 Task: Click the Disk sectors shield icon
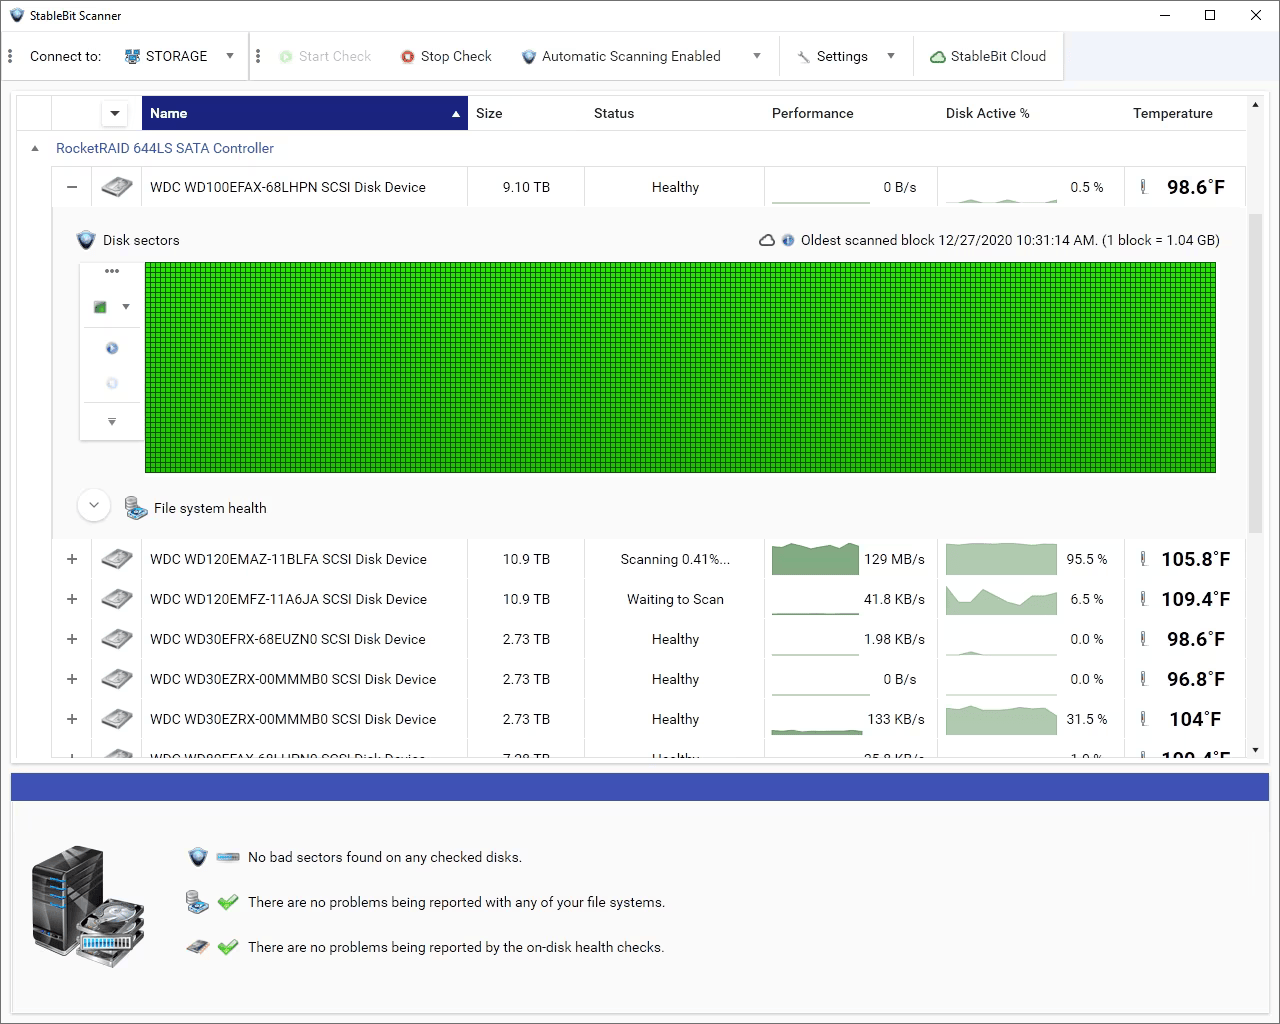point(86,240)
